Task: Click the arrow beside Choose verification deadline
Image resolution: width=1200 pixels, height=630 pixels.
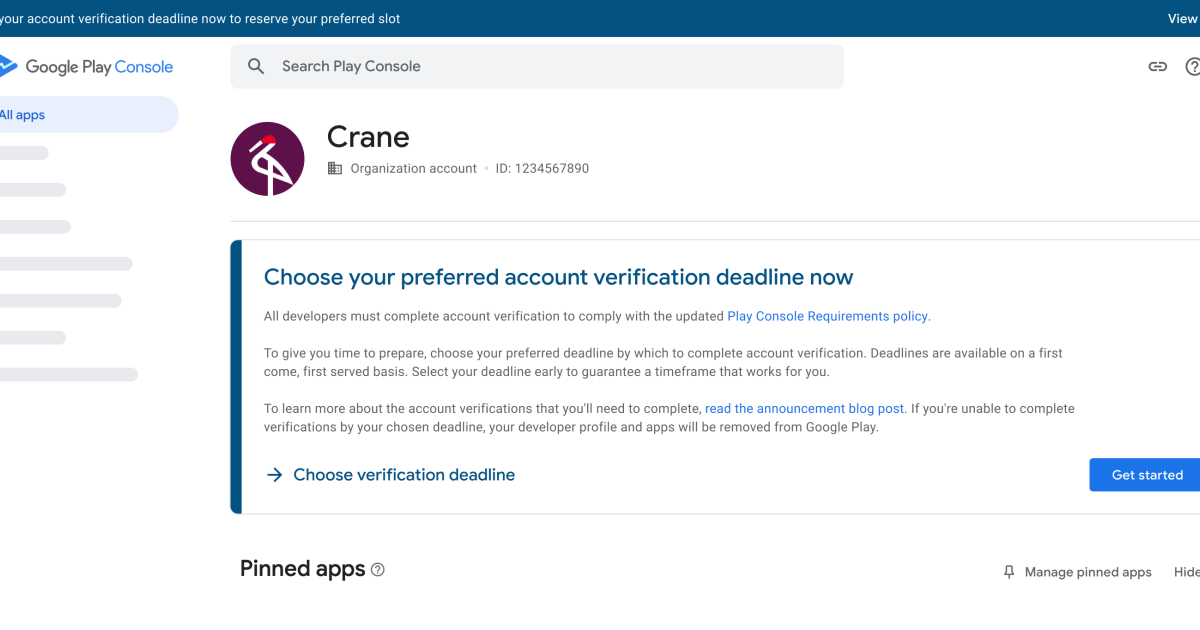Action: [275, 475]
